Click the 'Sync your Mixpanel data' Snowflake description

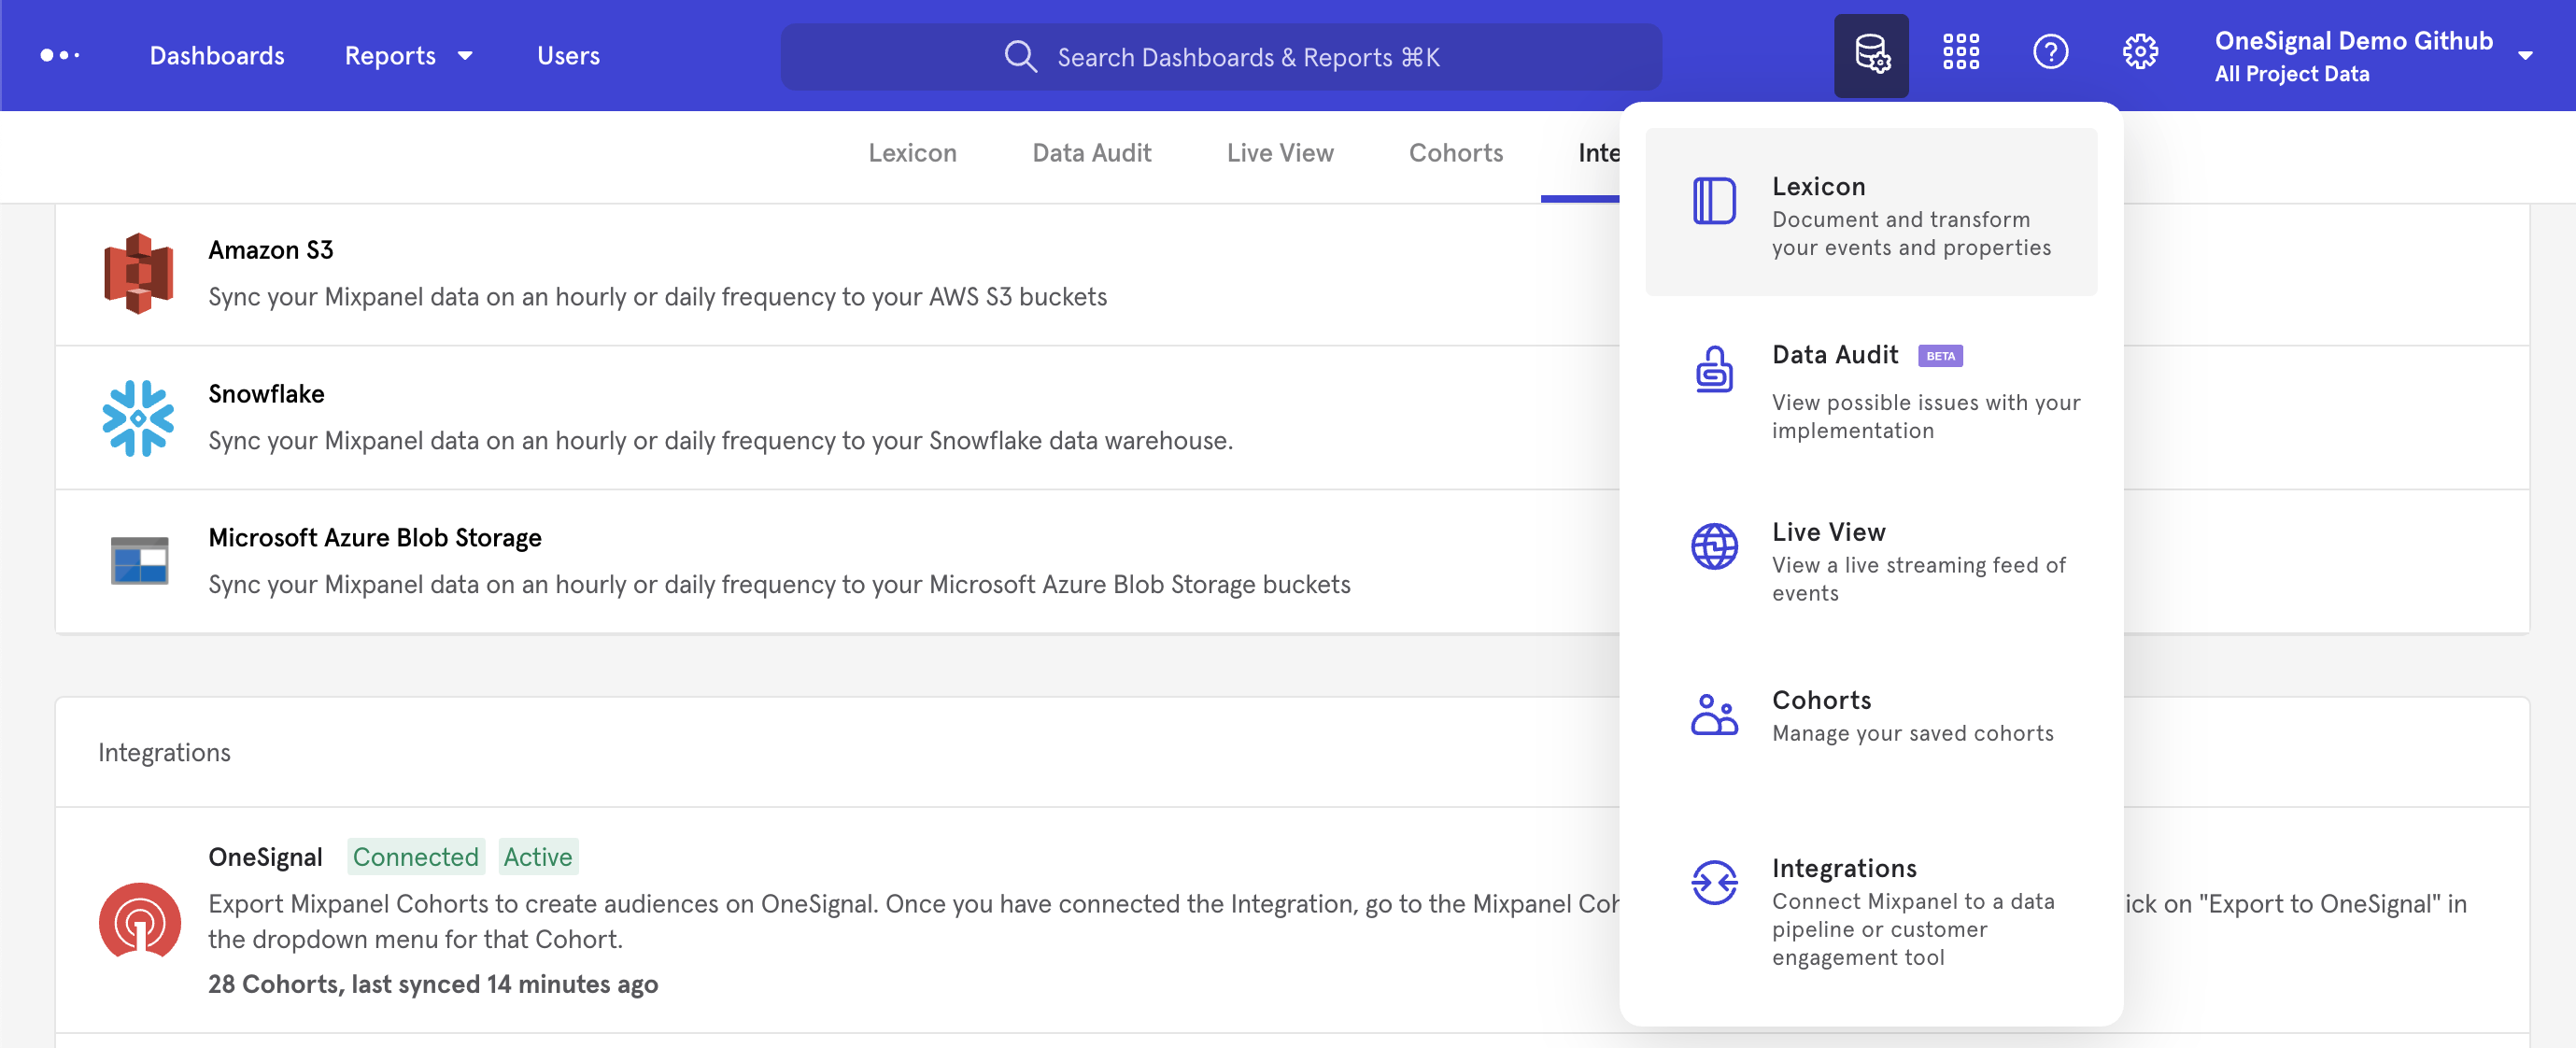click(720, 440)
